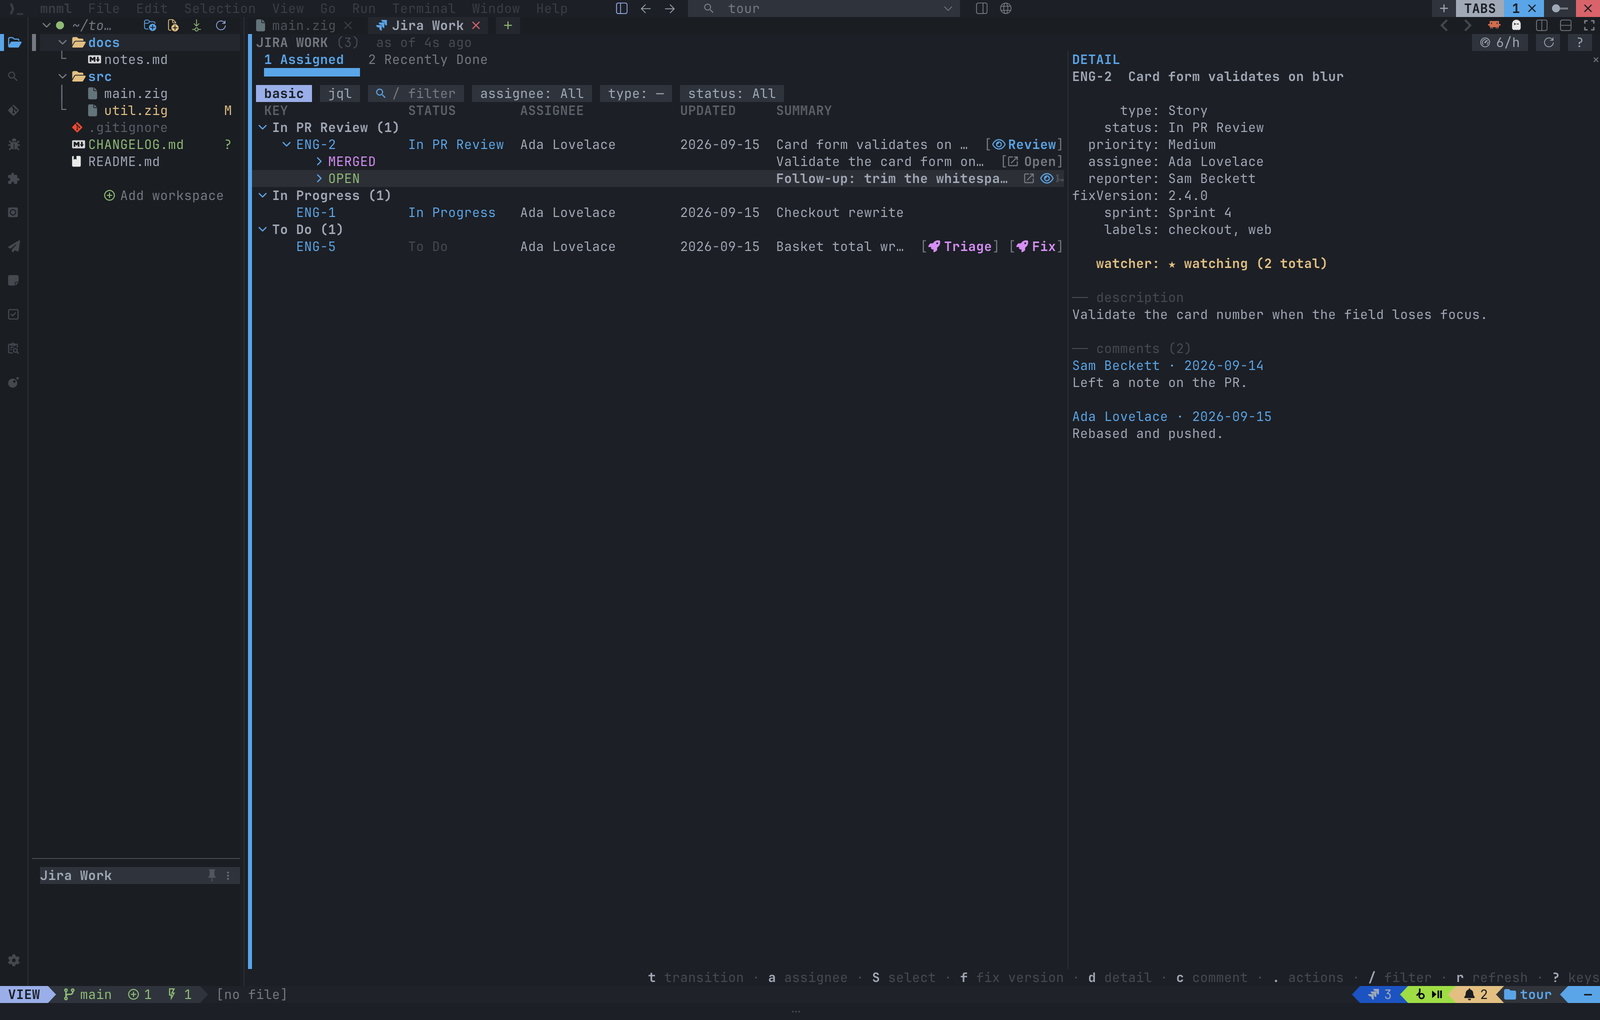Click the Fix button on ENG-5
1600x1020 pixels.
click(1036, 246)
